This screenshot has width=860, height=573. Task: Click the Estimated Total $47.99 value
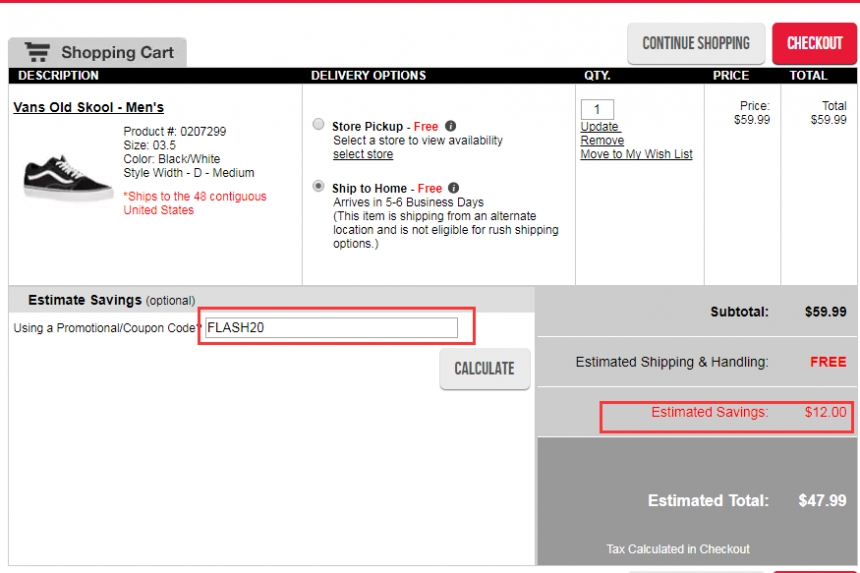[822, 501]
